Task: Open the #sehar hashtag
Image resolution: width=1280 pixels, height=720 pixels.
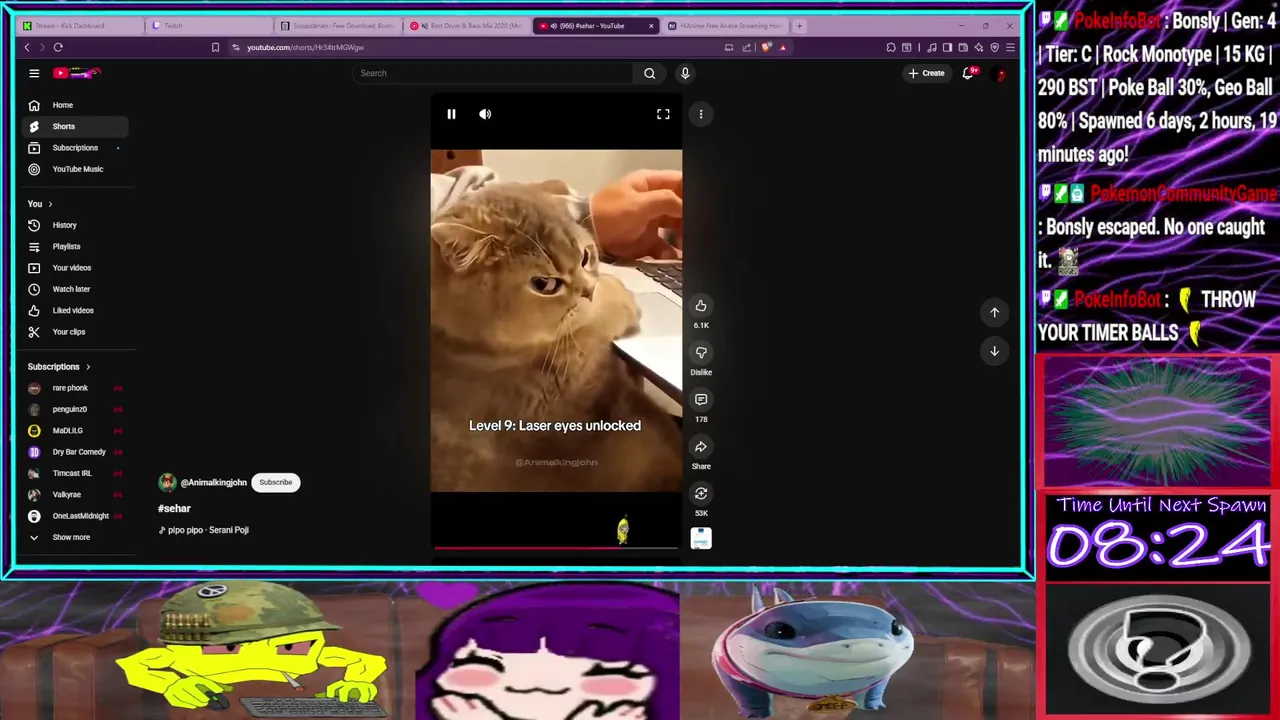Action: (x=174, y=508)
